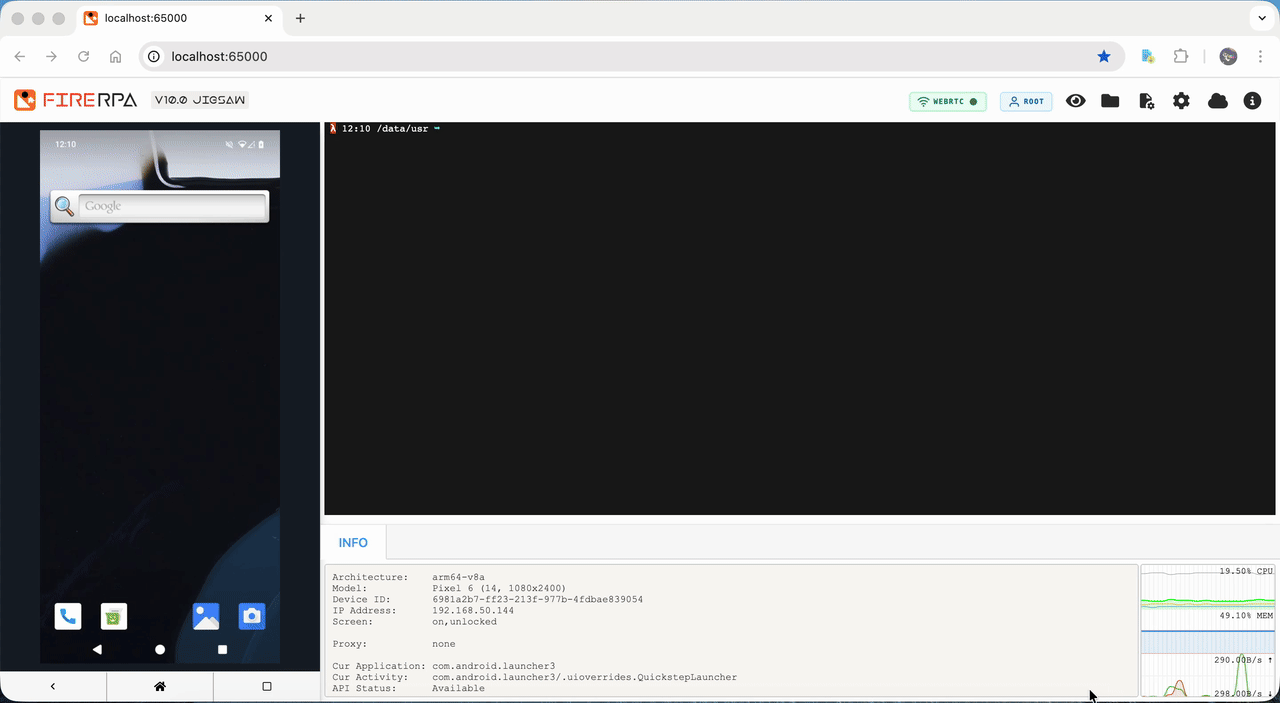Click the ROOT user badge
Viewport: 1280px width, 703px height.
coord(1026,101)
